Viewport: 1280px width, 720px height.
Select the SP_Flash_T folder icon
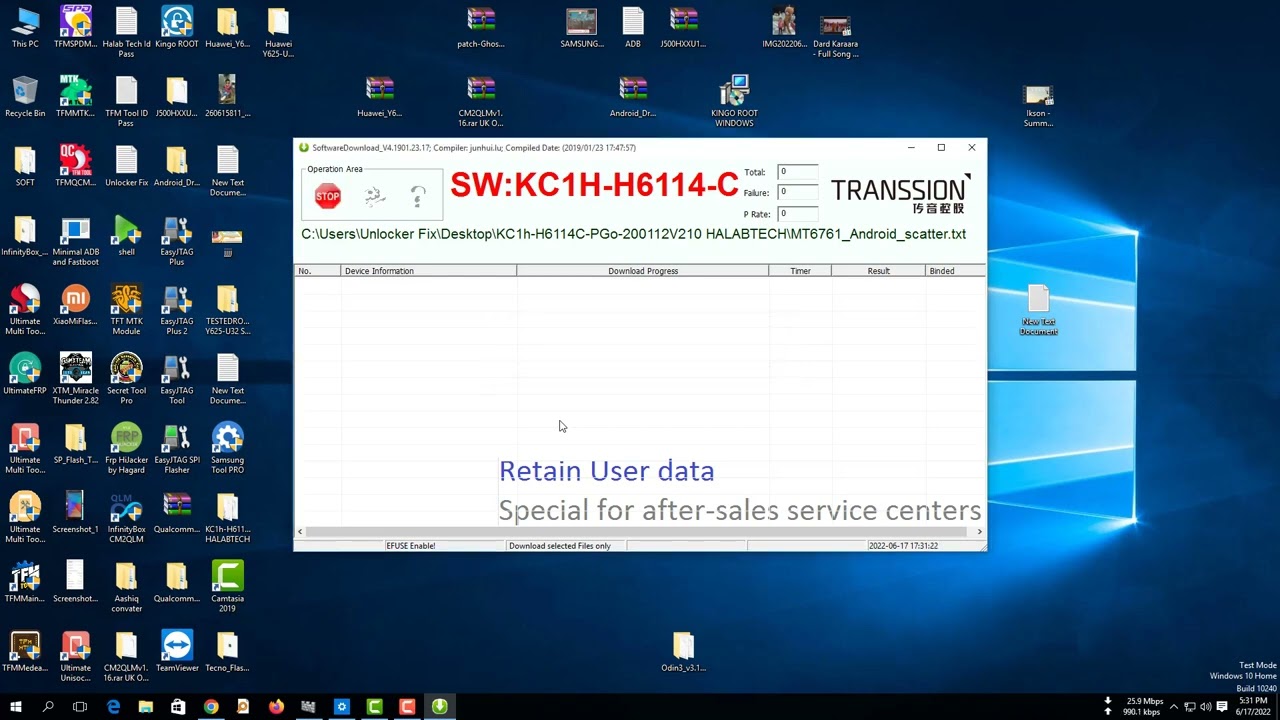click(x=76, y=444)
